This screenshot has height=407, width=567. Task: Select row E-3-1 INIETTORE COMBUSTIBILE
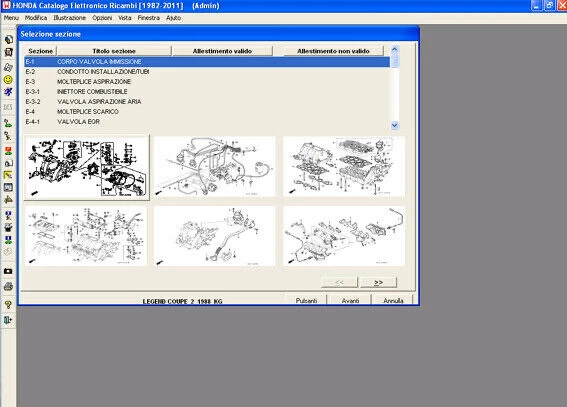pyautogui.click(x=207, y=92)
